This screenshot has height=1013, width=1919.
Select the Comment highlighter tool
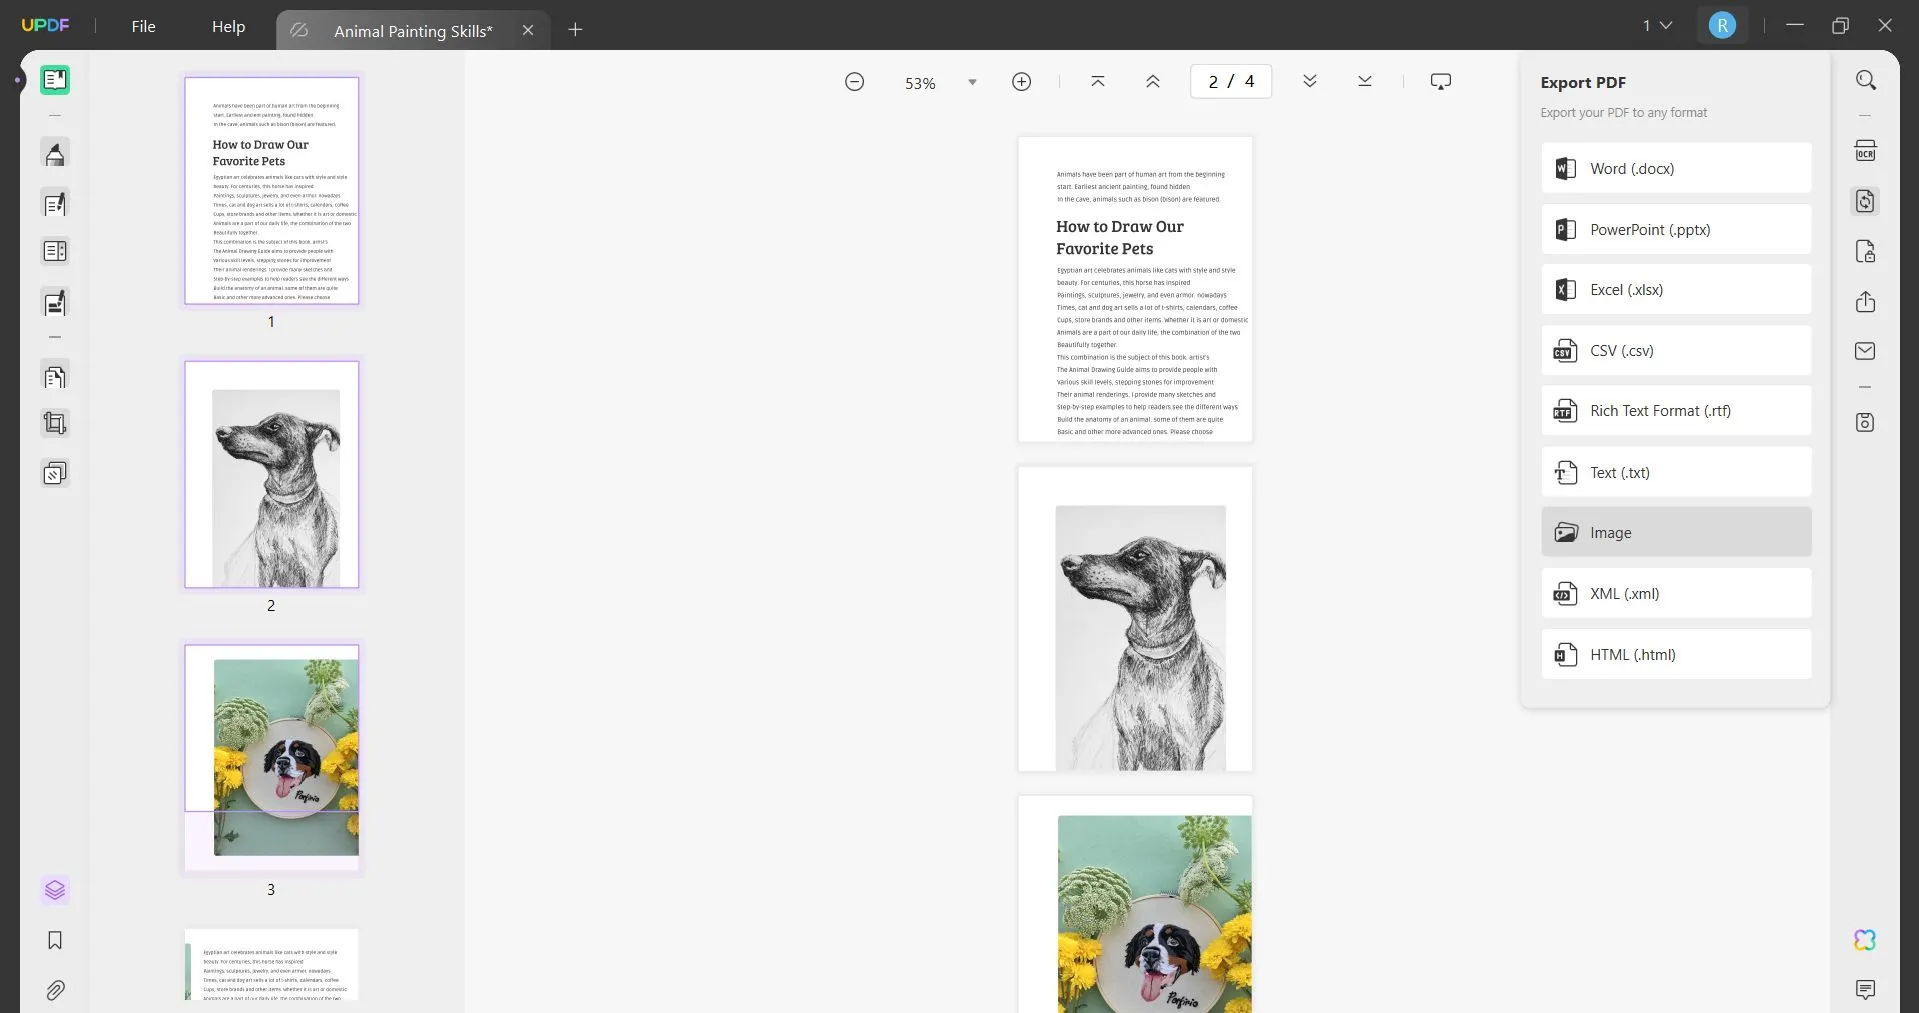pos(55,154)
